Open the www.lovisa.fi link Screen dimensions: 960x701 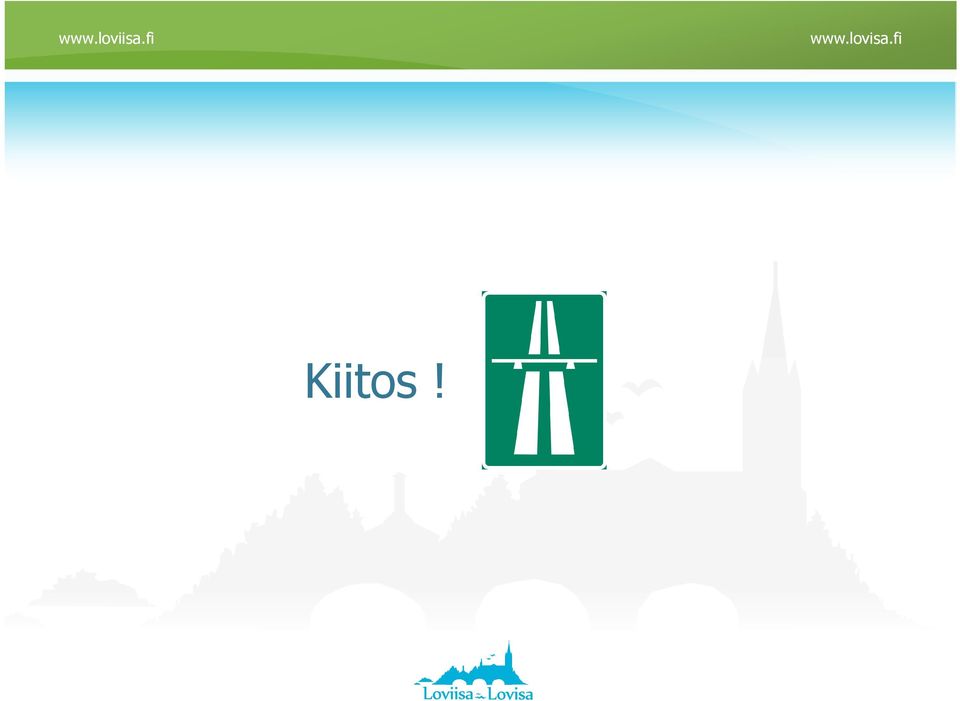855,39
